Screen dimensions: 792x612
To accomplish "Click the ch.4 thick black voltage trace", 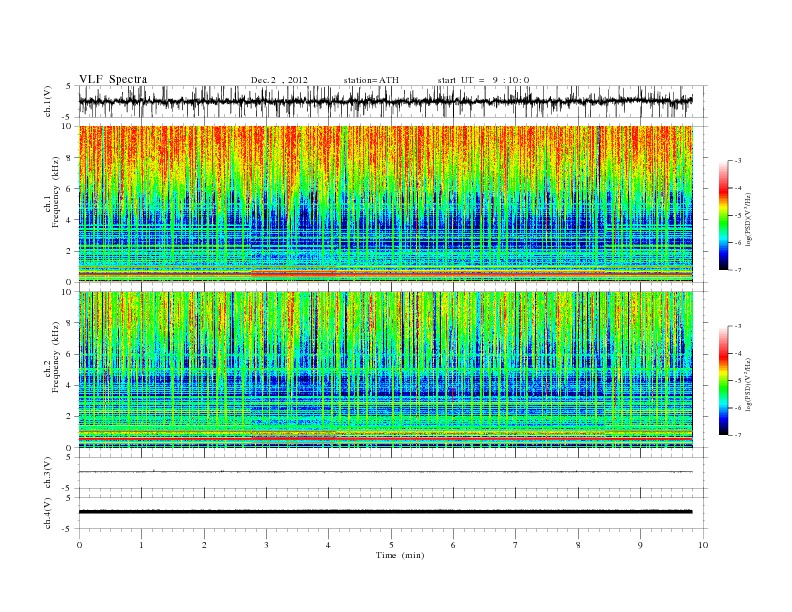I will [x=385, y=512].
